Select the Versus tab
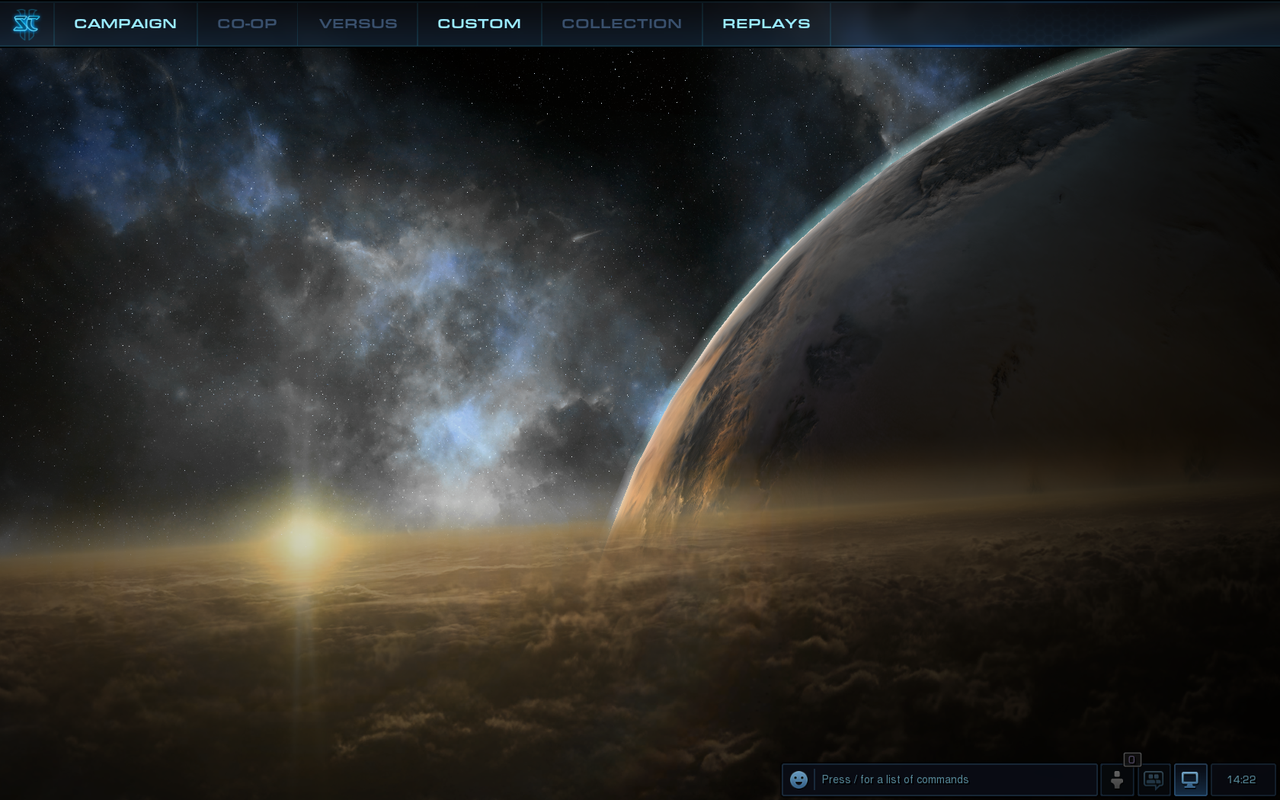Screen dimensions: 1280x800 coord(358,23)
